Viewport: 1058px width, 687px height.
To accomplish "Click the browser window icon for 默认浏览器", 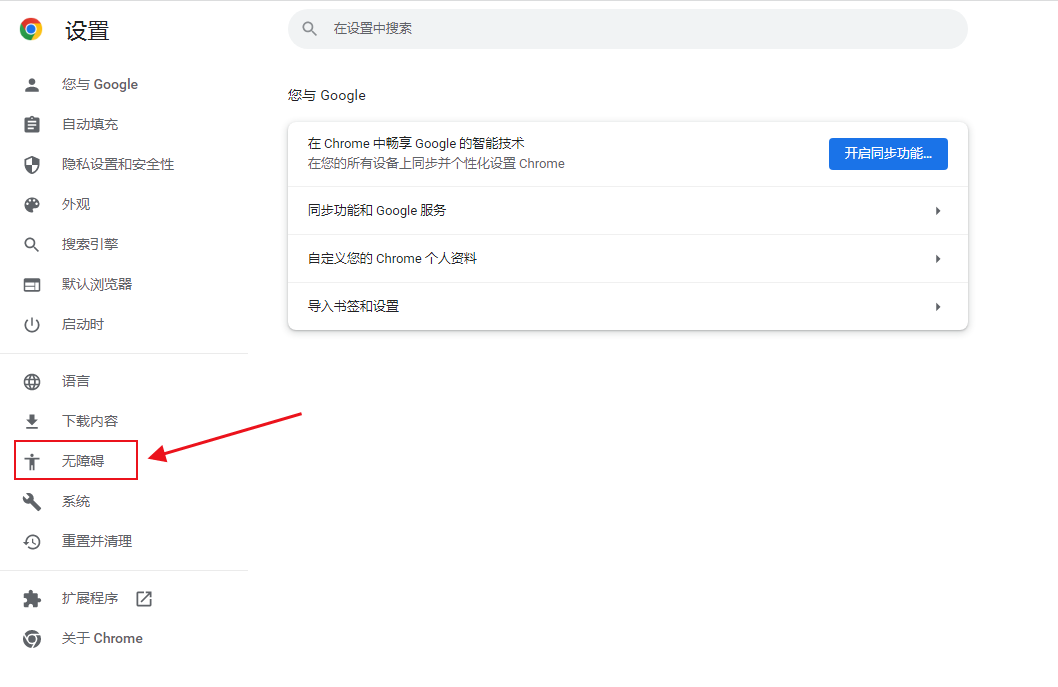I will (32, 285).
